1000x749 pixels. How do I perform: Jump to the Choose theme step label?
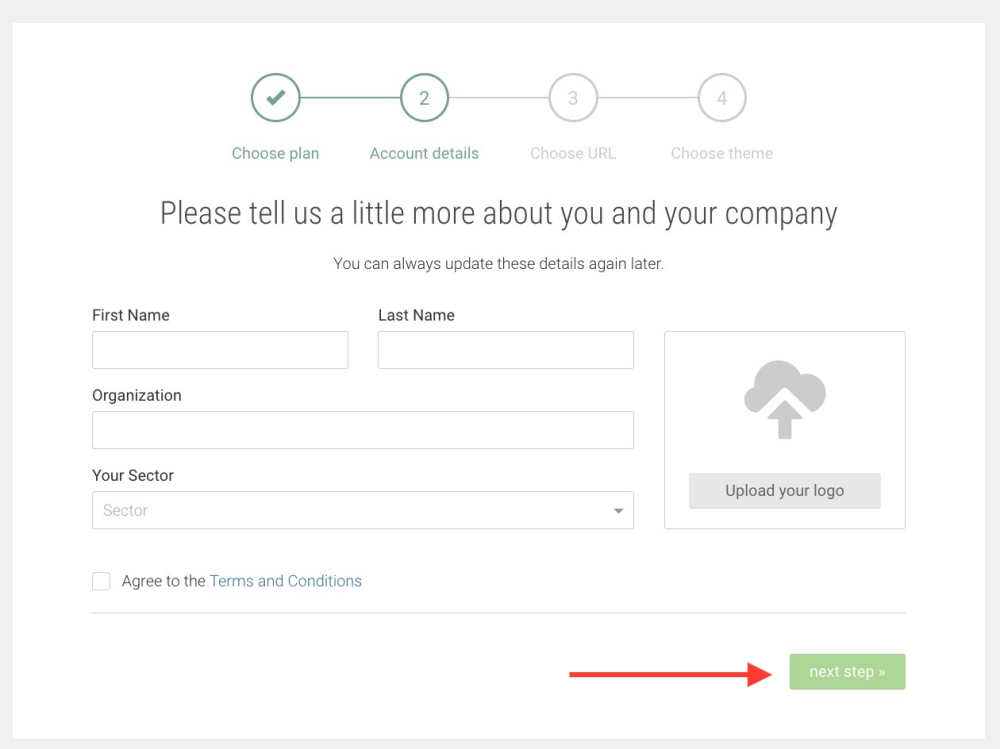[x=722, y=153]
